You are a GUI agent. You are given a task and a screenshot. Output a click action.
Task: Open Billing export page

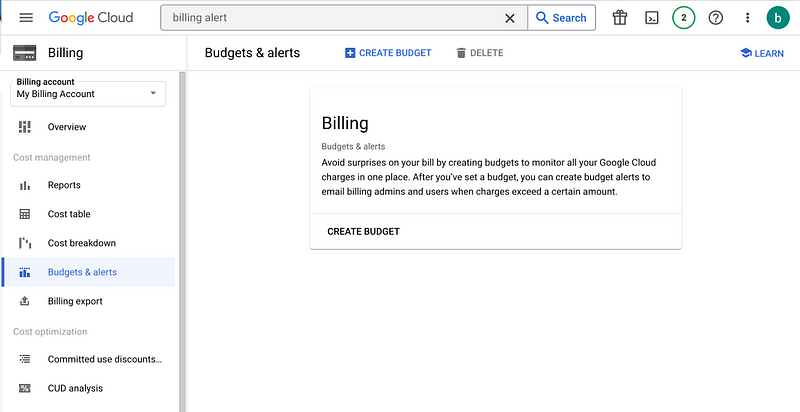(x=75, y=301)
